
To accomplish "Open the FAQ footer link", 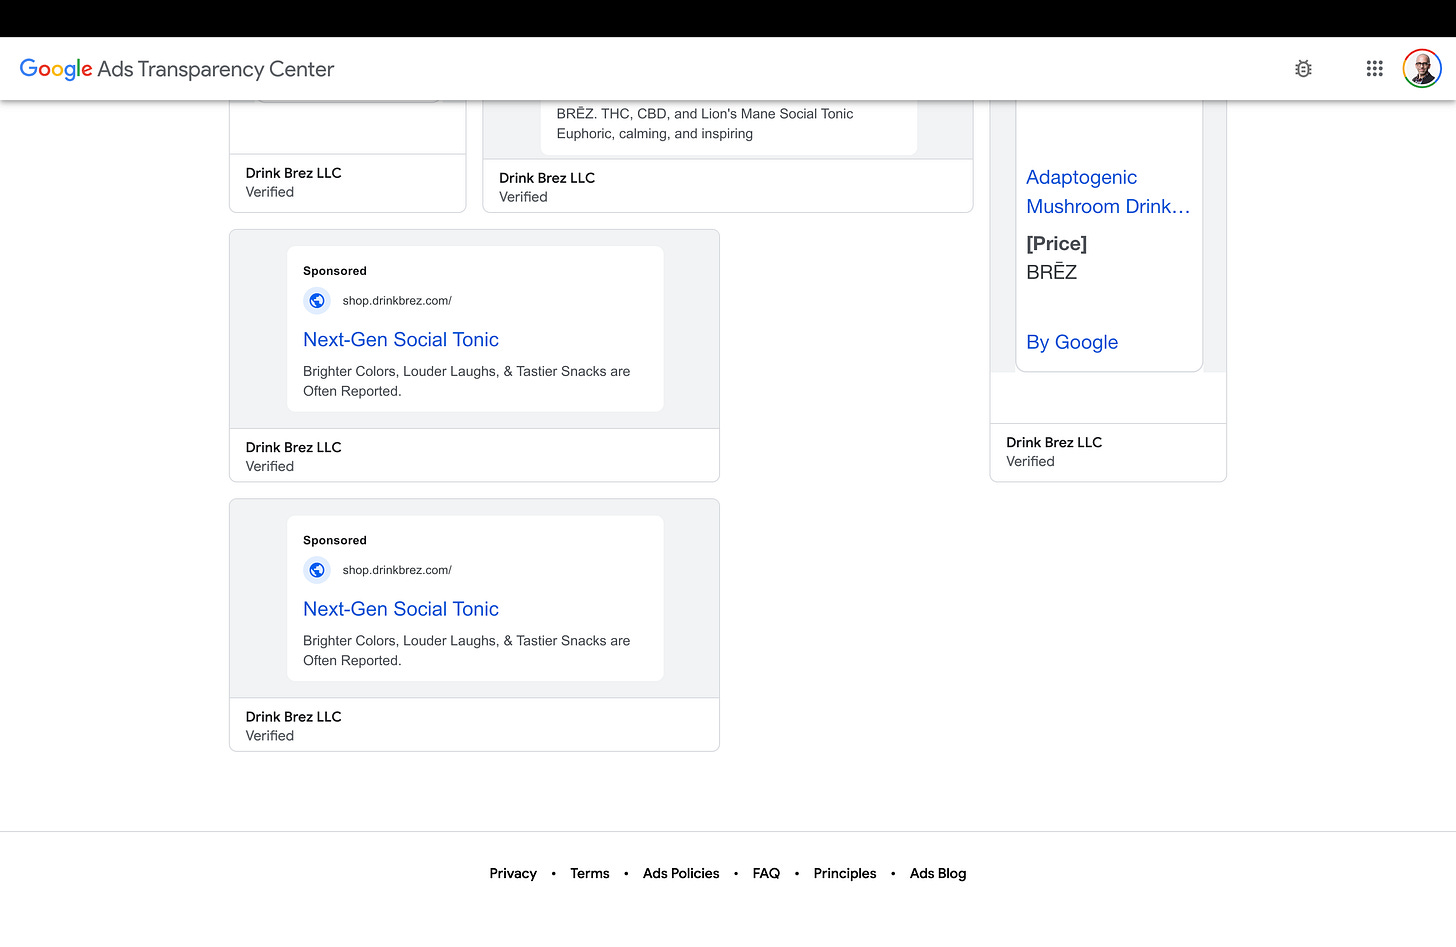I will click(766, 874).
